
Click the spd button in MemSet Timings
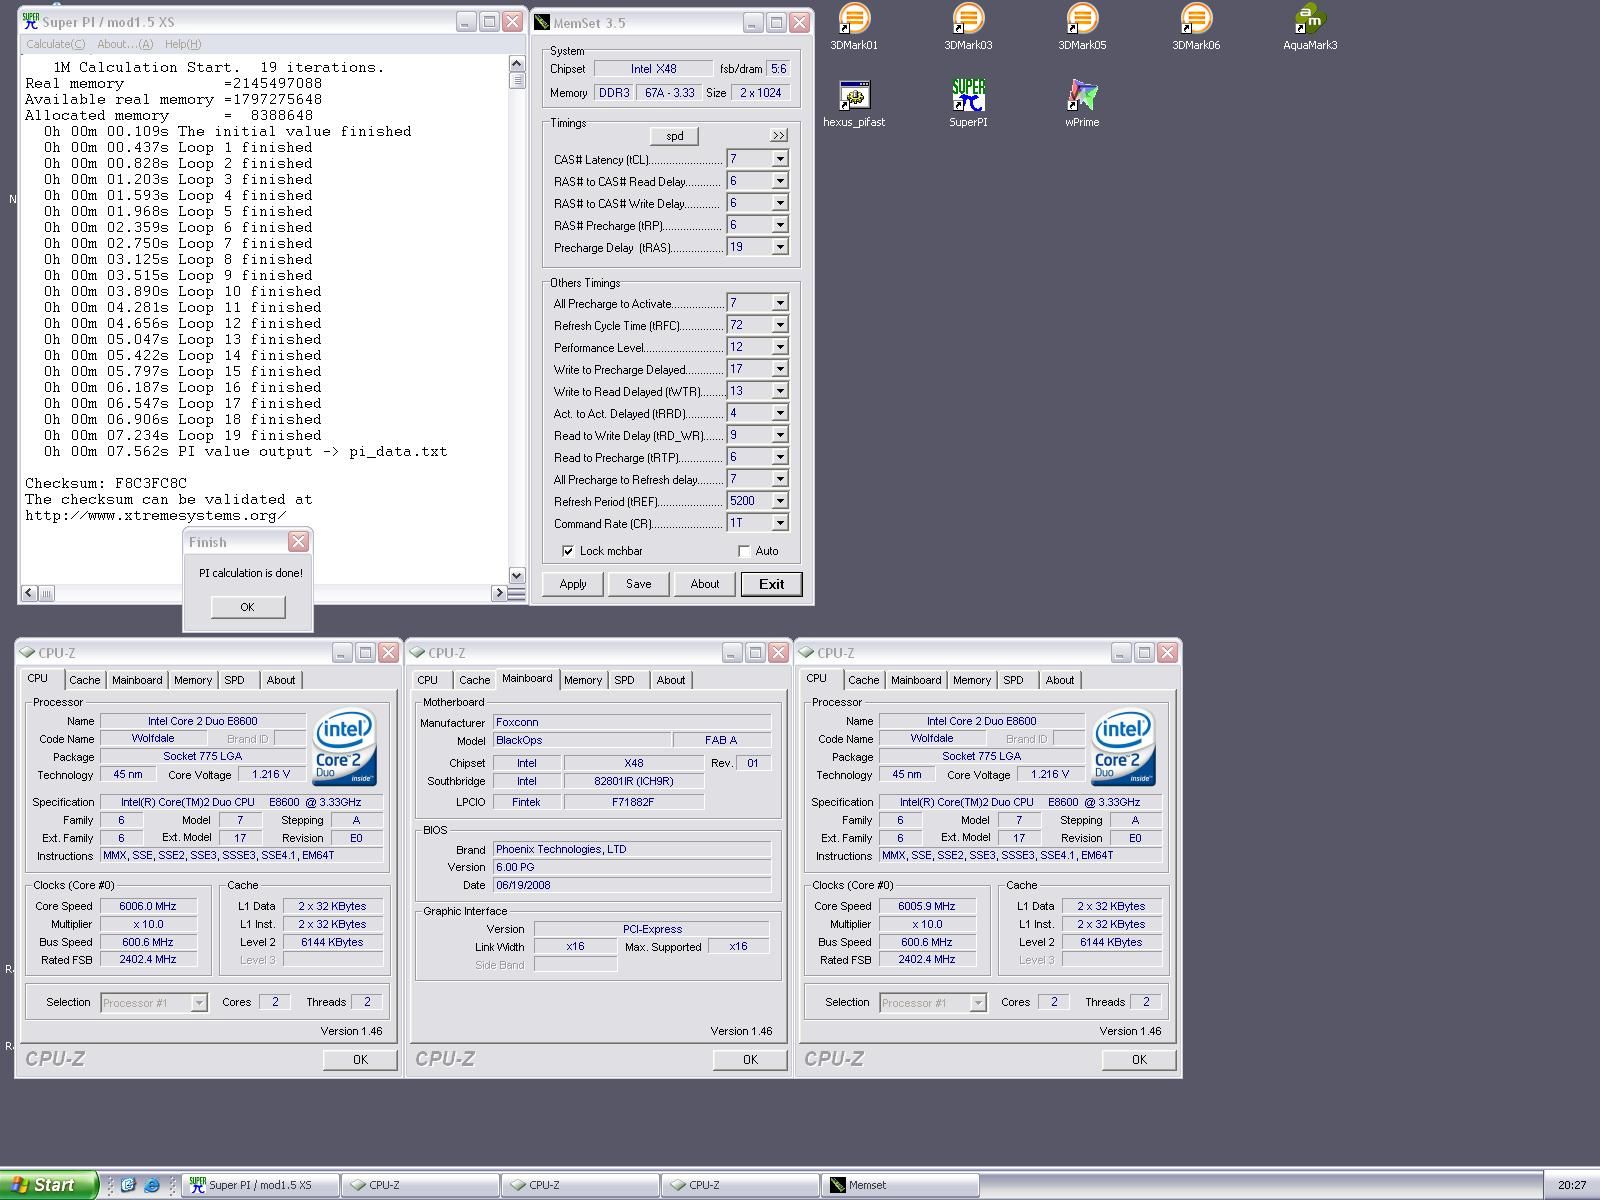tap(675, 136)
